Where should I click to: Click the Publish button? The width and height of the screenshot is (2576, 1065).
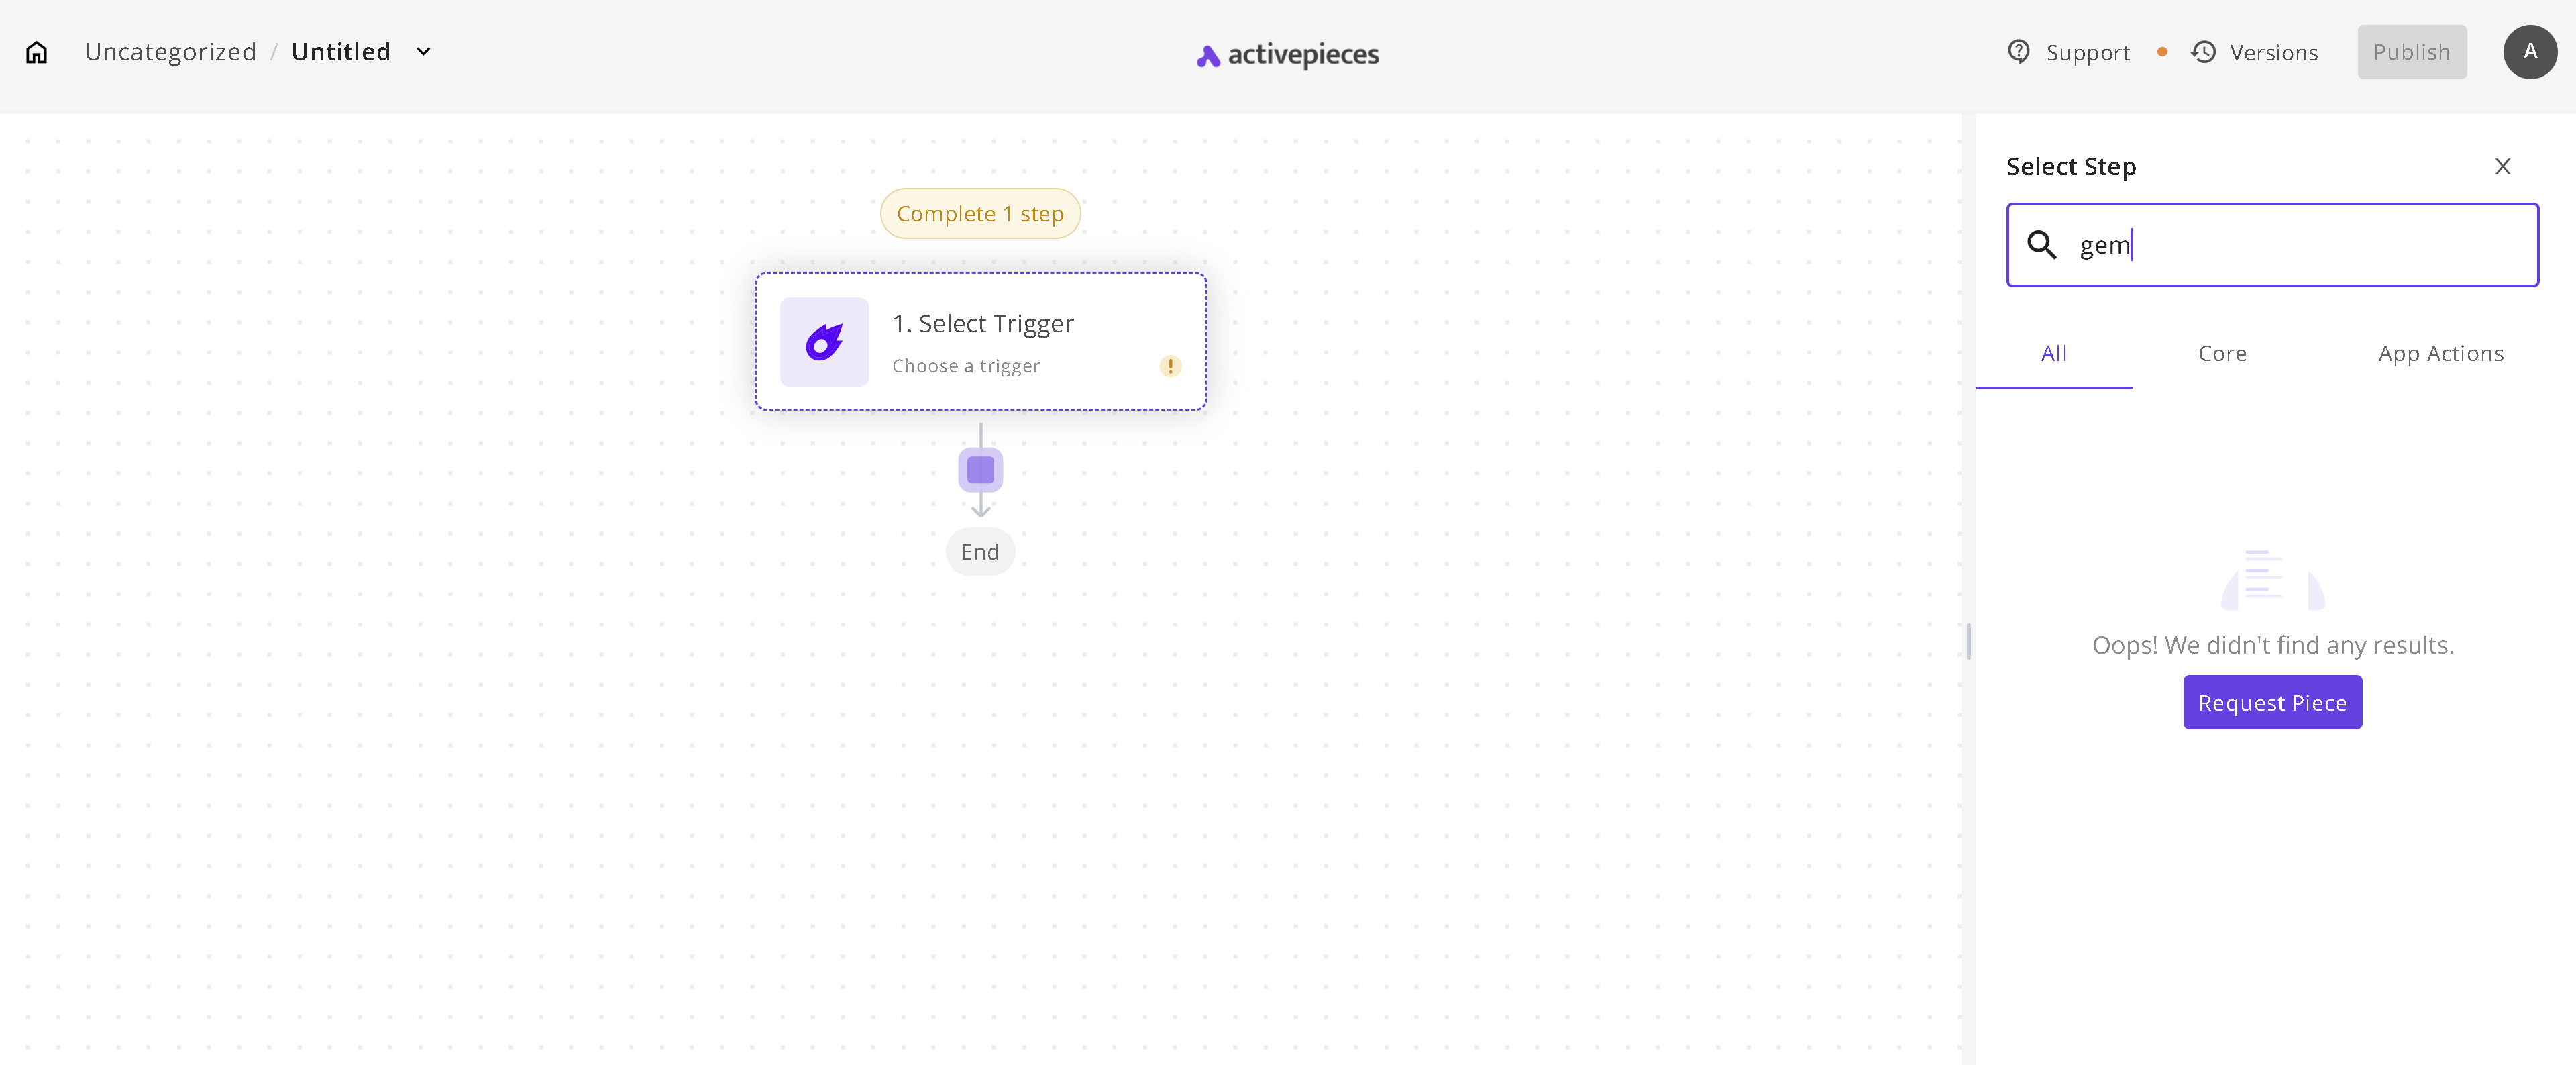(2411, 52)
